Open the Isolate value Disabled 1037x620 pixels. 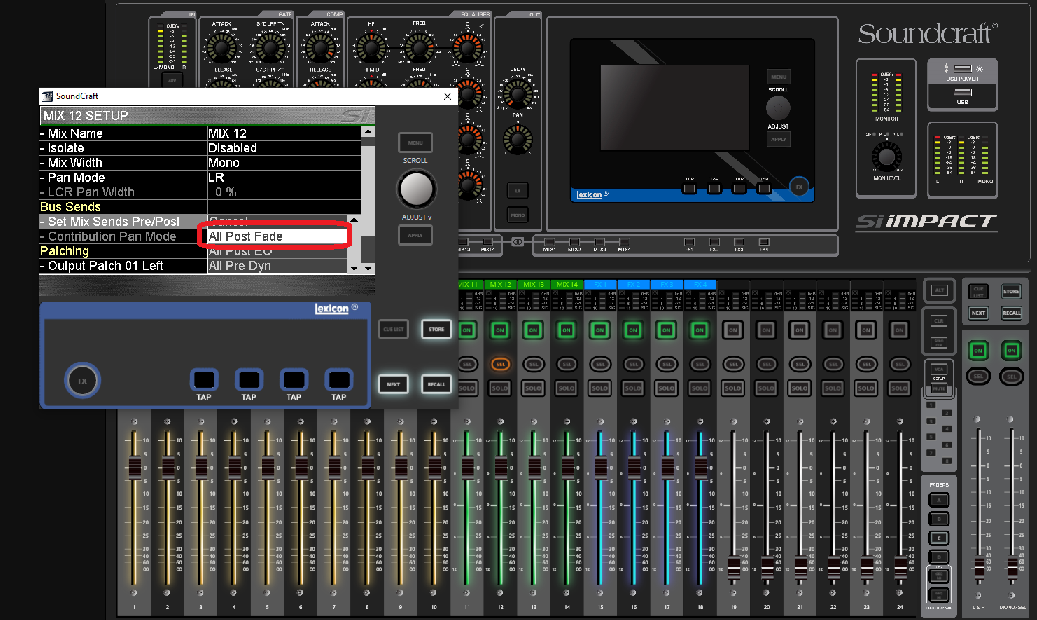[284, 148]
